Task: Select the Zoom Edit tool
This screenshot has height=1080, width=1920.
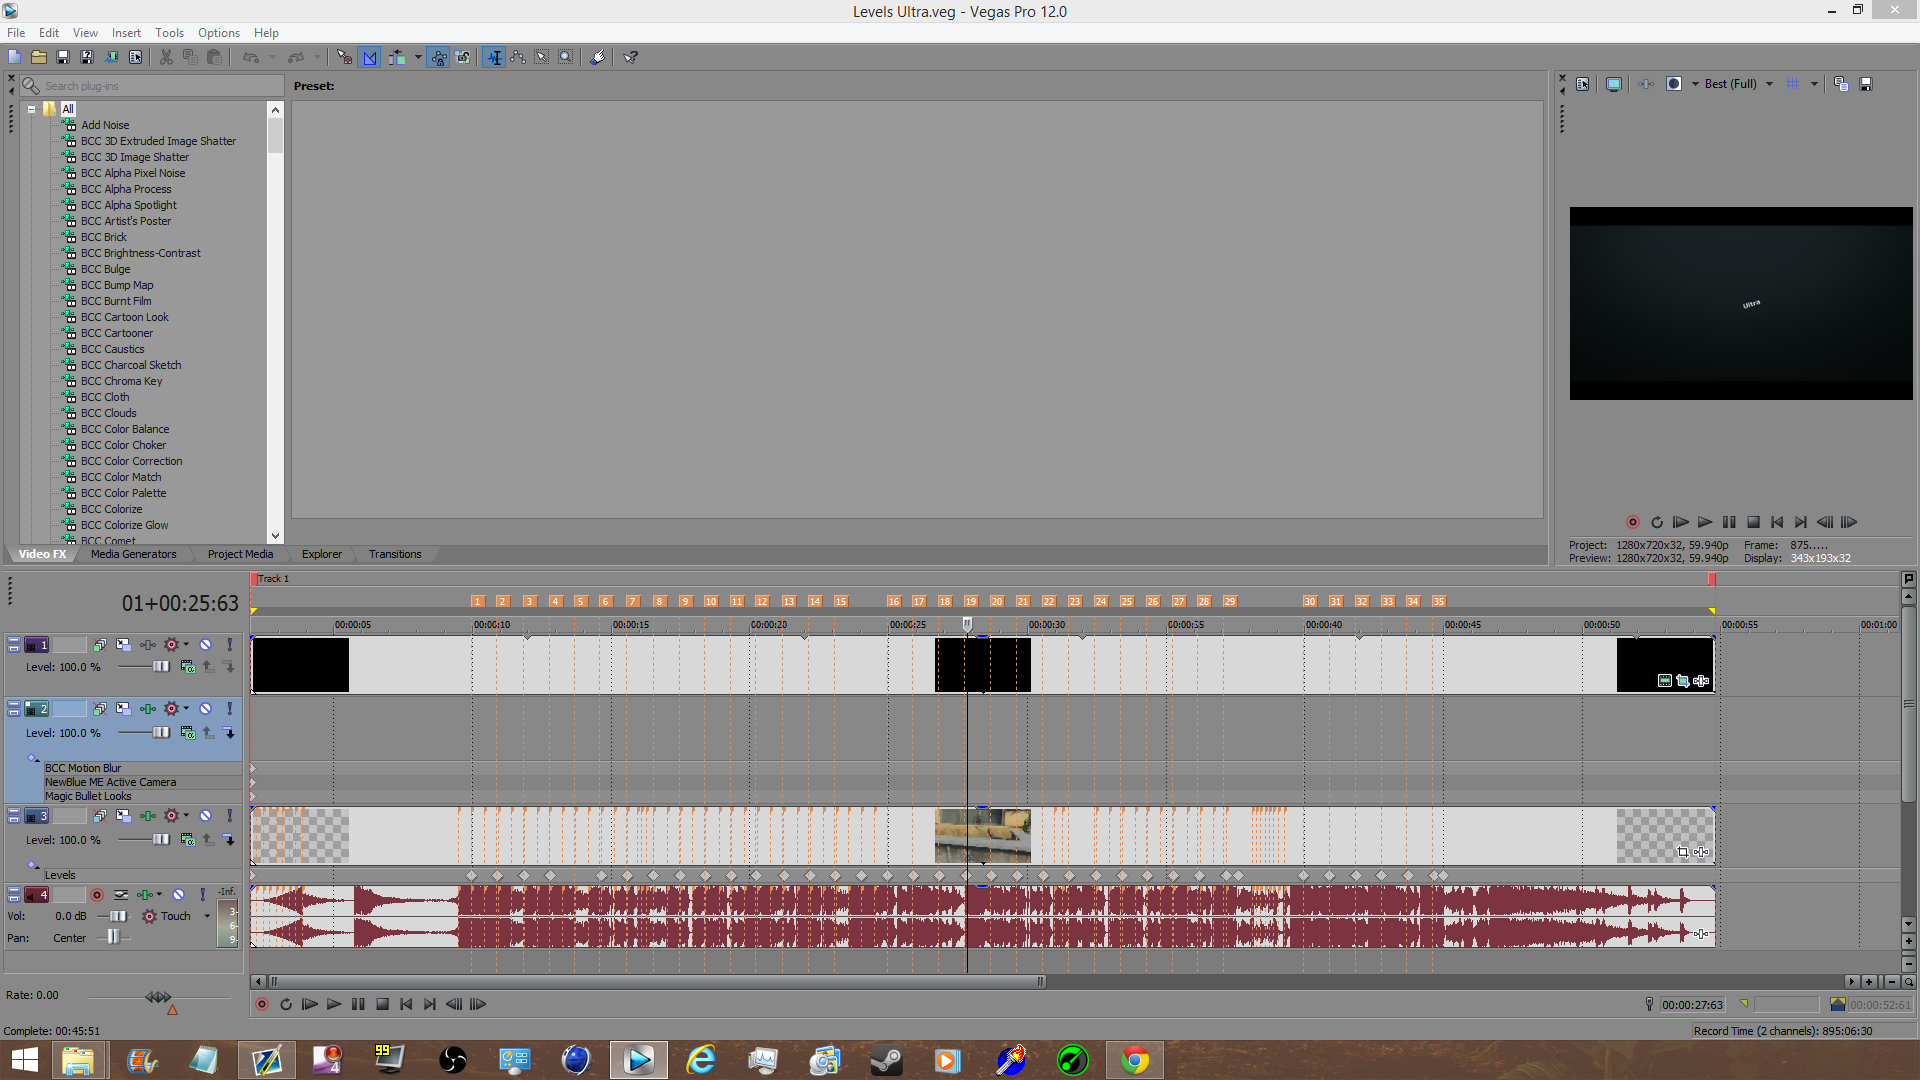Action: [x=566, y=57]
